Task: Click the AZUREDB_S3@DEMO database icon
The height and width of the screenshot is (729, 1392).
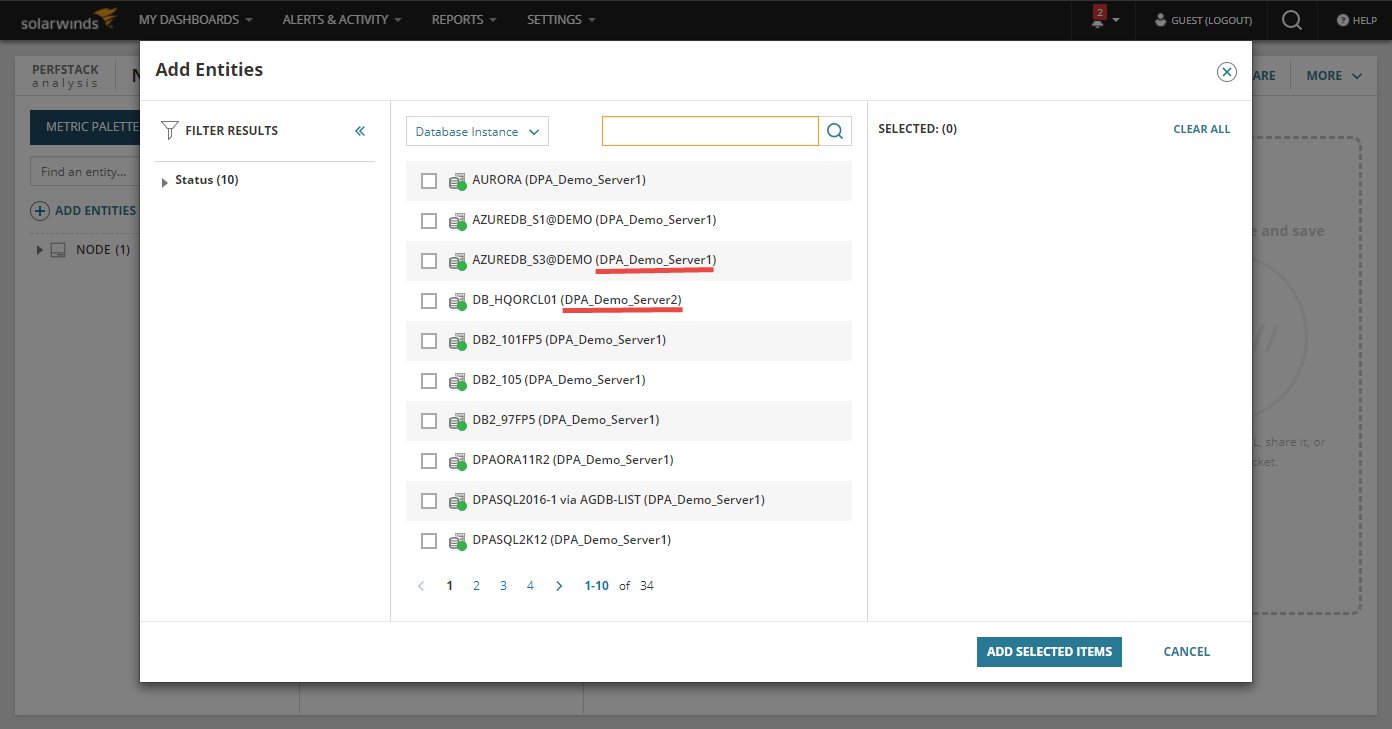Action: 458,261
